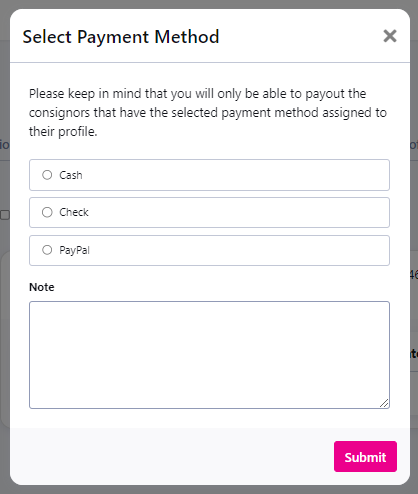Click the bold 'Note' field label

tap(42, 287)
